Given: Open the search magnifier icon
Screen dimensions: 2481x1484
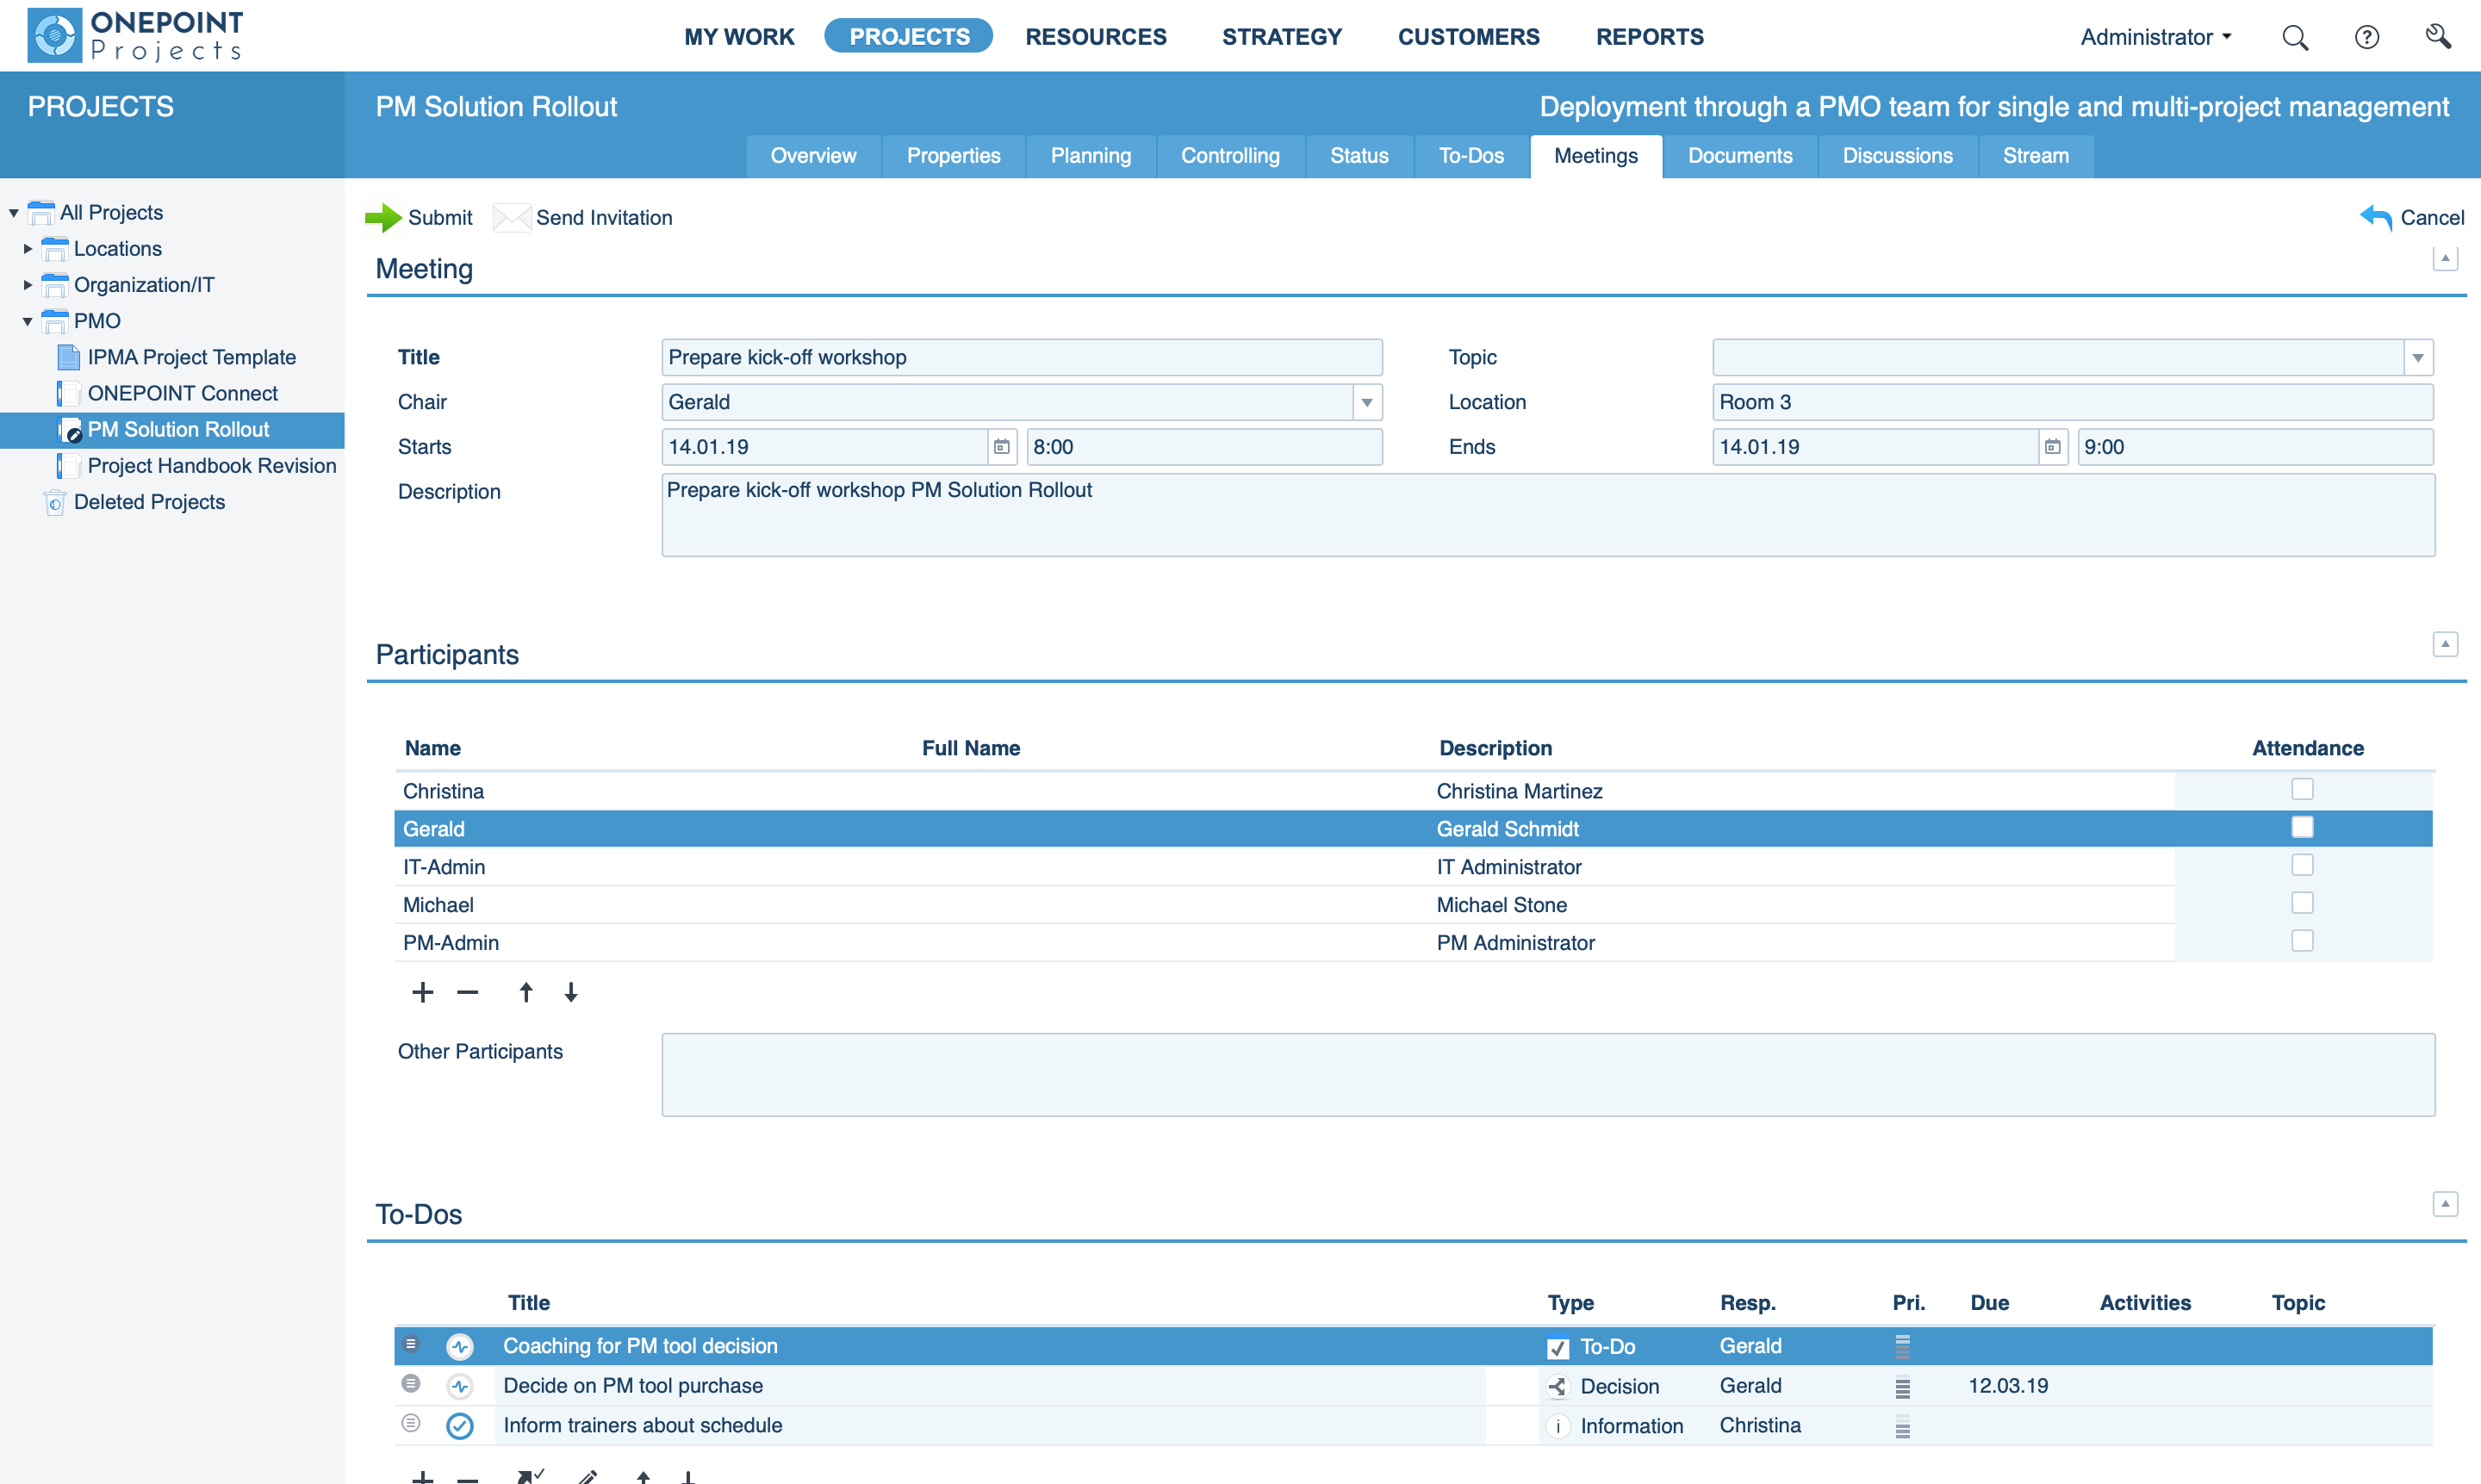Looking at the screenshot, I should pos(2295,37).
